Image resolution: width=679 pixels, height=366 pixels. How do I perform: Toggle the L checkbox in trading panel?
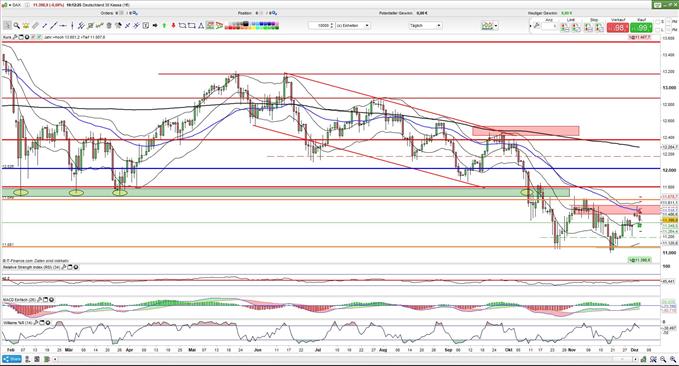[657, 29]
